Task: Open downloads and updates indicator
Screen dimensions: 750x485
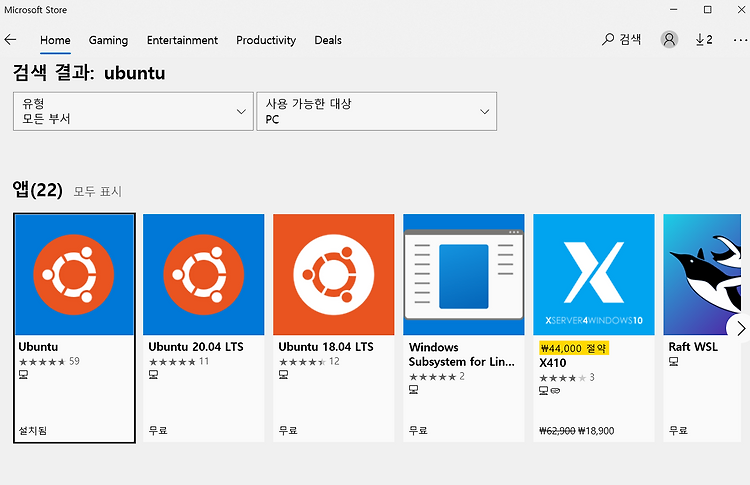Action: pos(704,40)
